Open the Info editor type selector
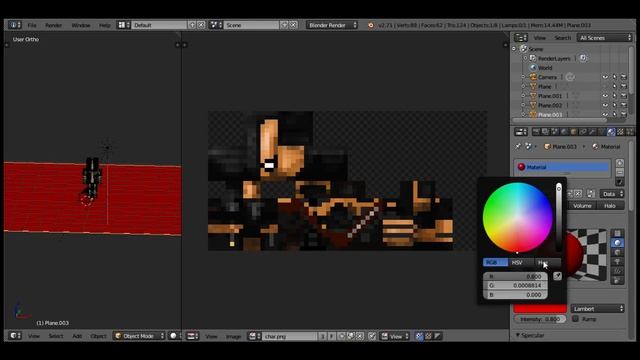The image size is (640, 360). pos(15,25)
